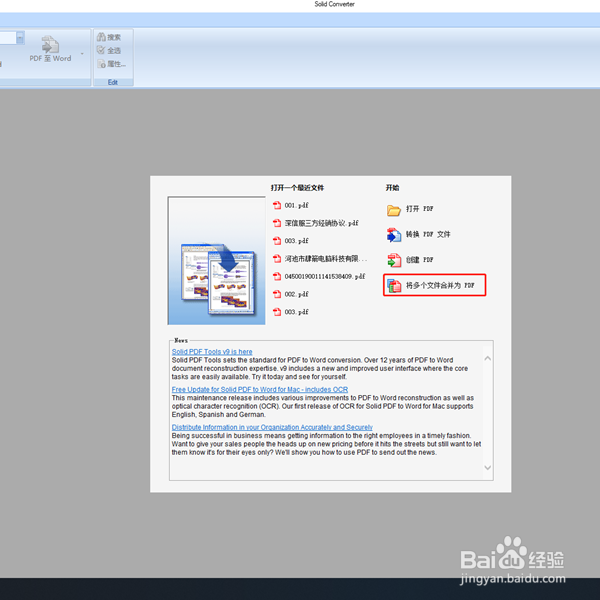Click the 转换 PDF 文件 icon

pos(393,235)
